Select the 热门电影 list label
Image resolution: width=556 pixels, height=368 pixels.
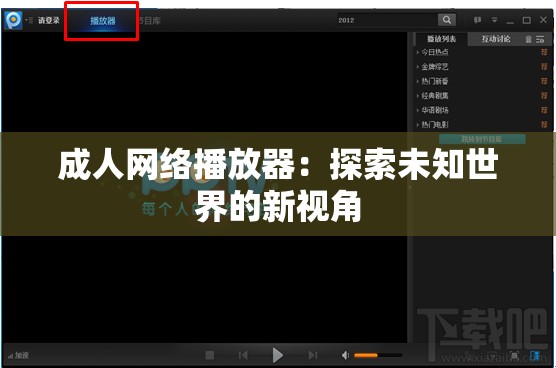tap(435, 125)
